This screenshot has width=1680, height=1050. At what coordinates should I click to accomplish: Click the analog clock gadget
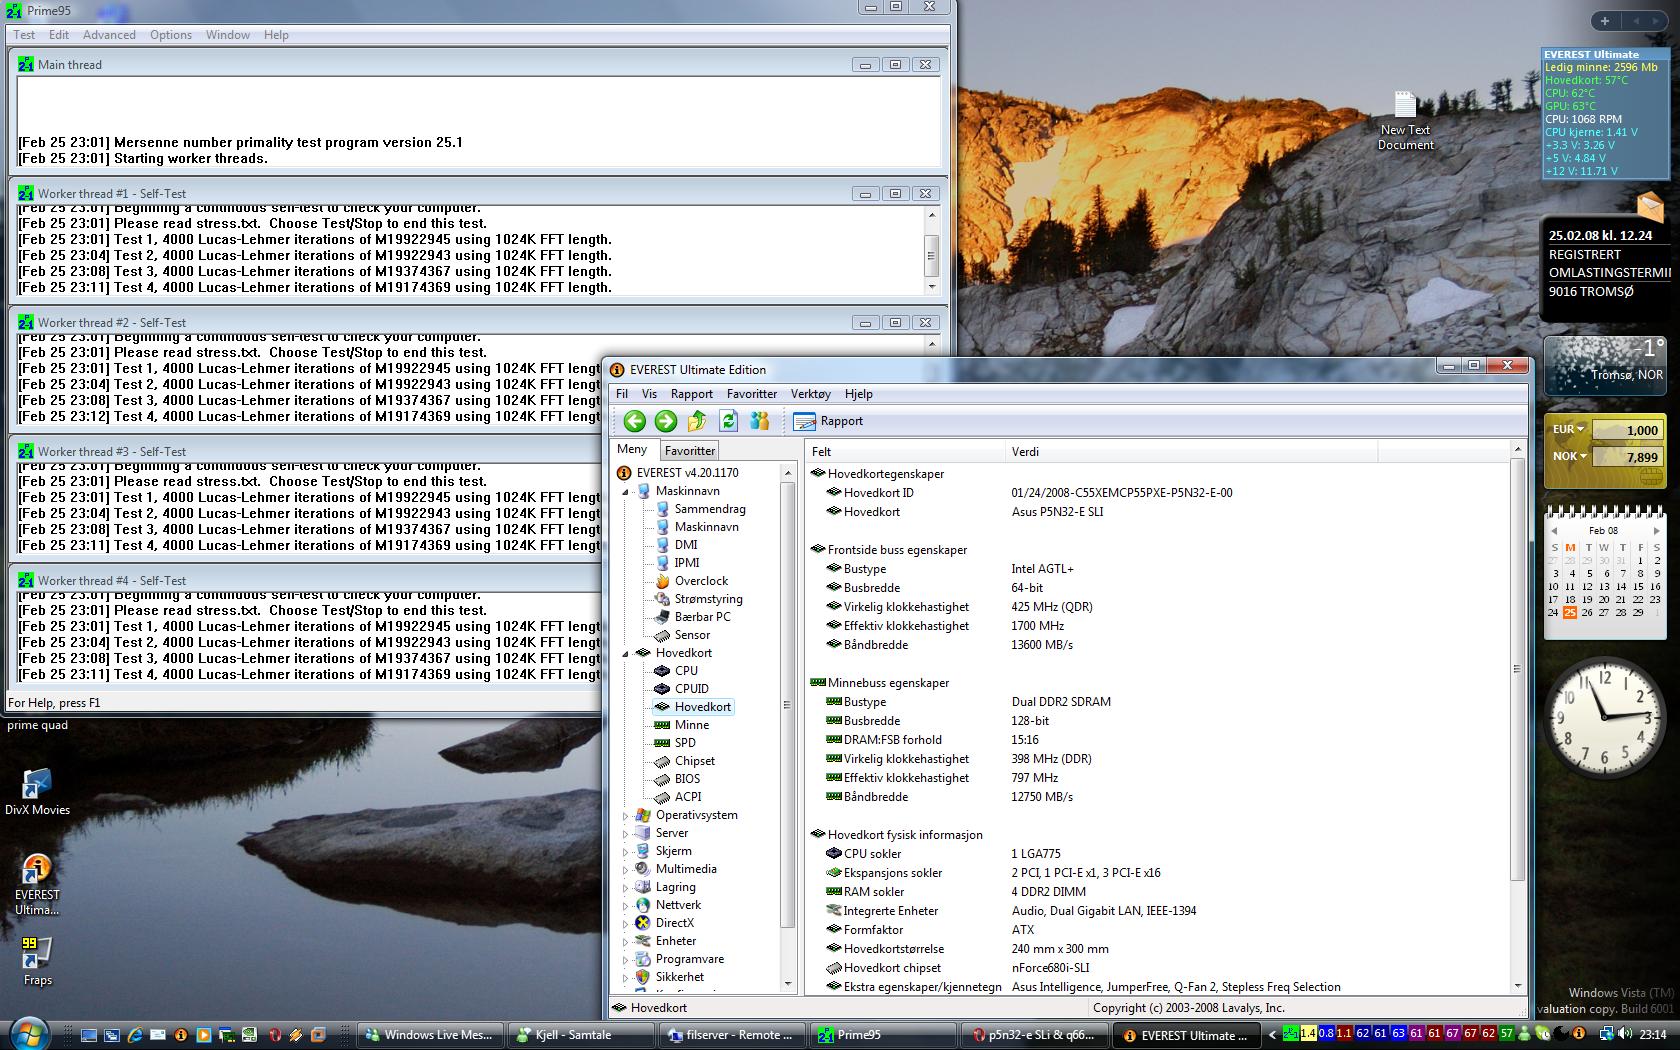(1604, 718)
